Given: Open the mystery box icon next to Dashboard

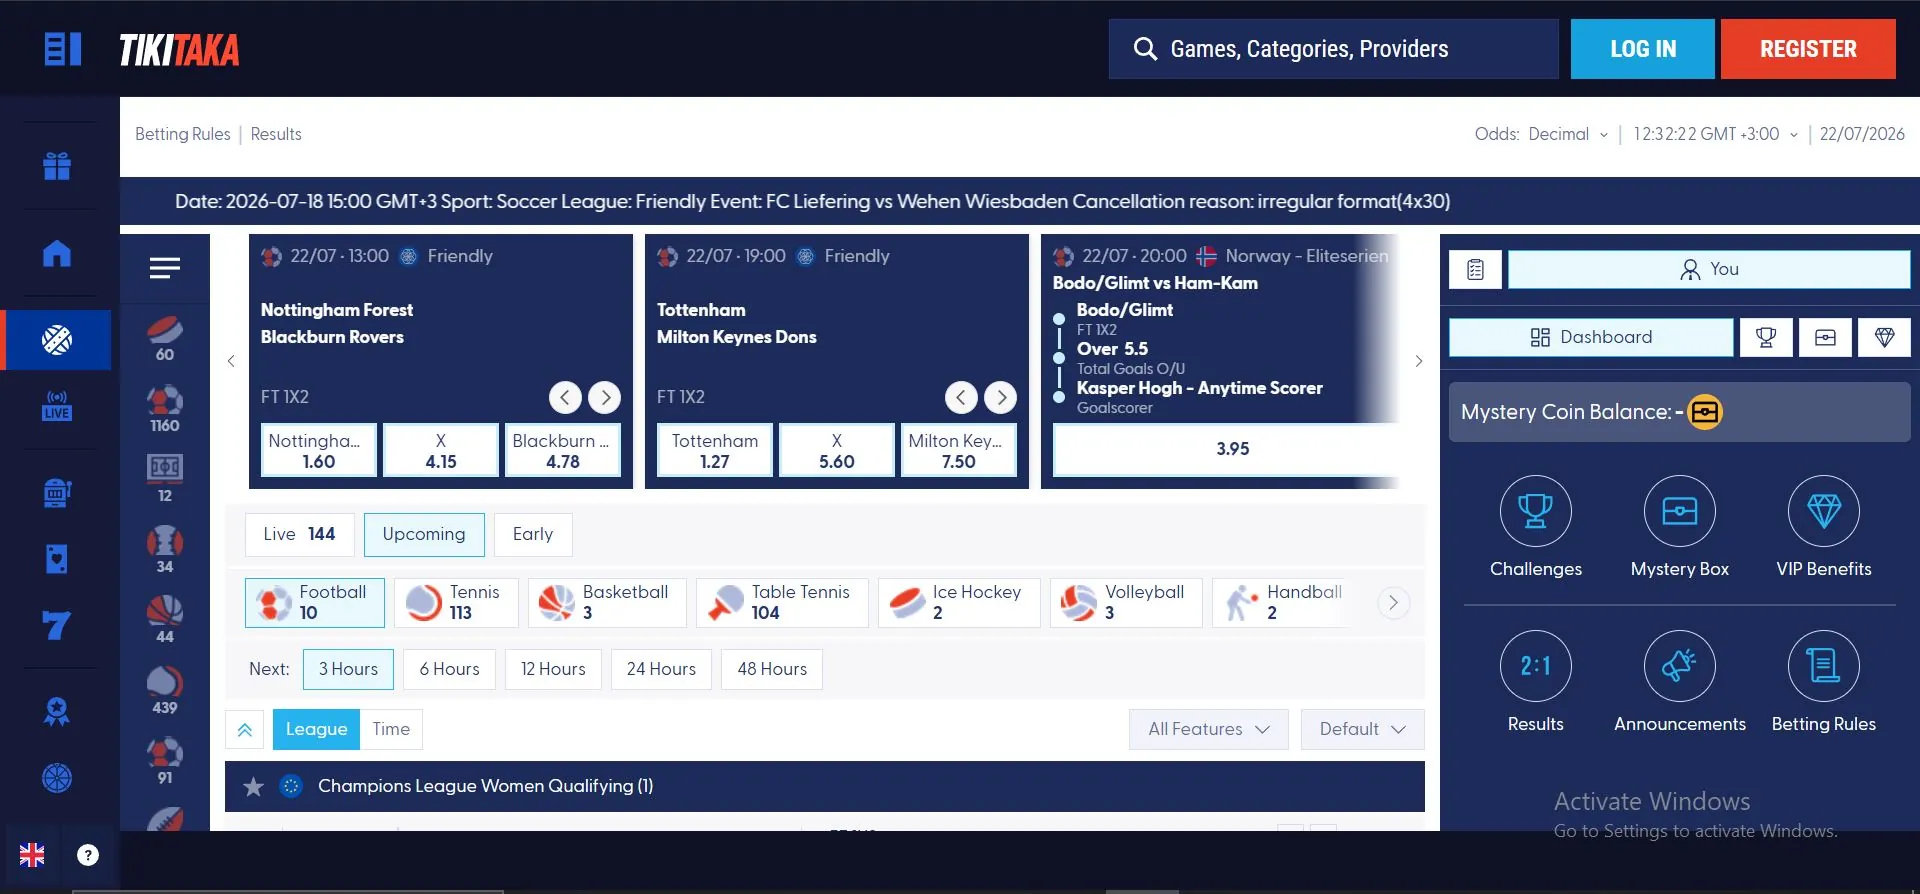Looking at the screenshot, I should point(1825,338).
